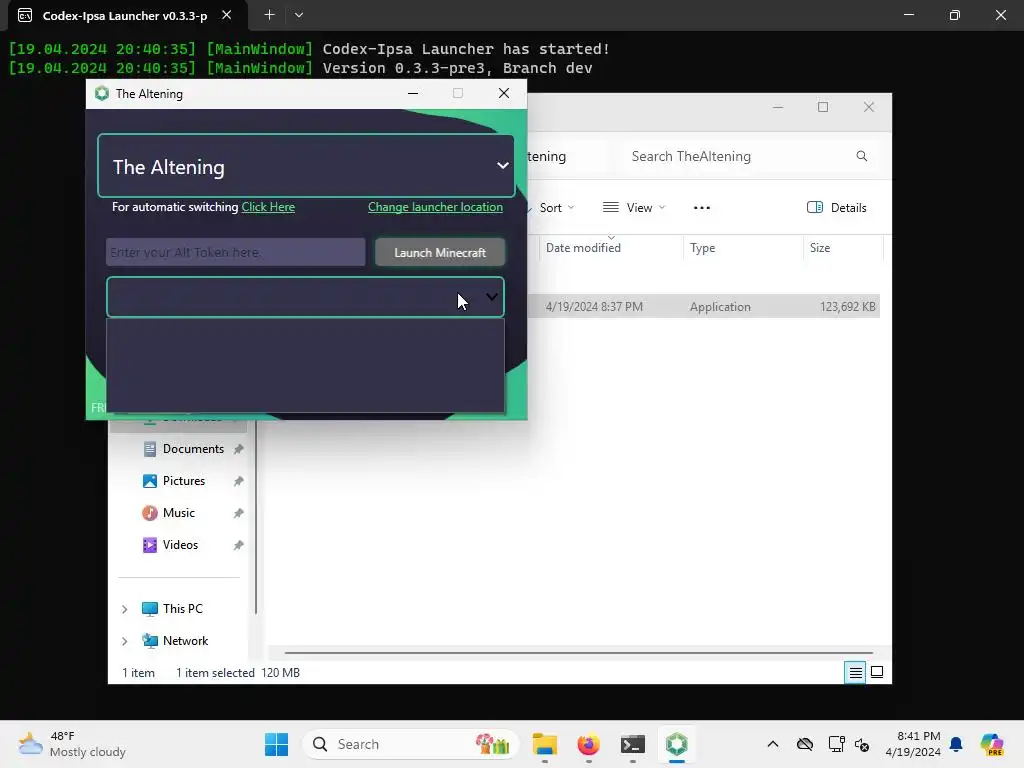Sort by Type column header
The height and width of the screenshot is (768, 1024).
coord(703,248)
